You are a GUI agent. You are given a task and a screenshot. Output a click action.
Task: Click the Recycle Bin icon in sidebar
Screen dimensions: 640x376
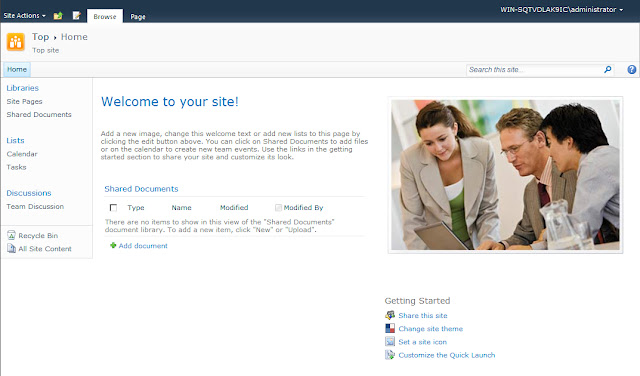[11, 235]
